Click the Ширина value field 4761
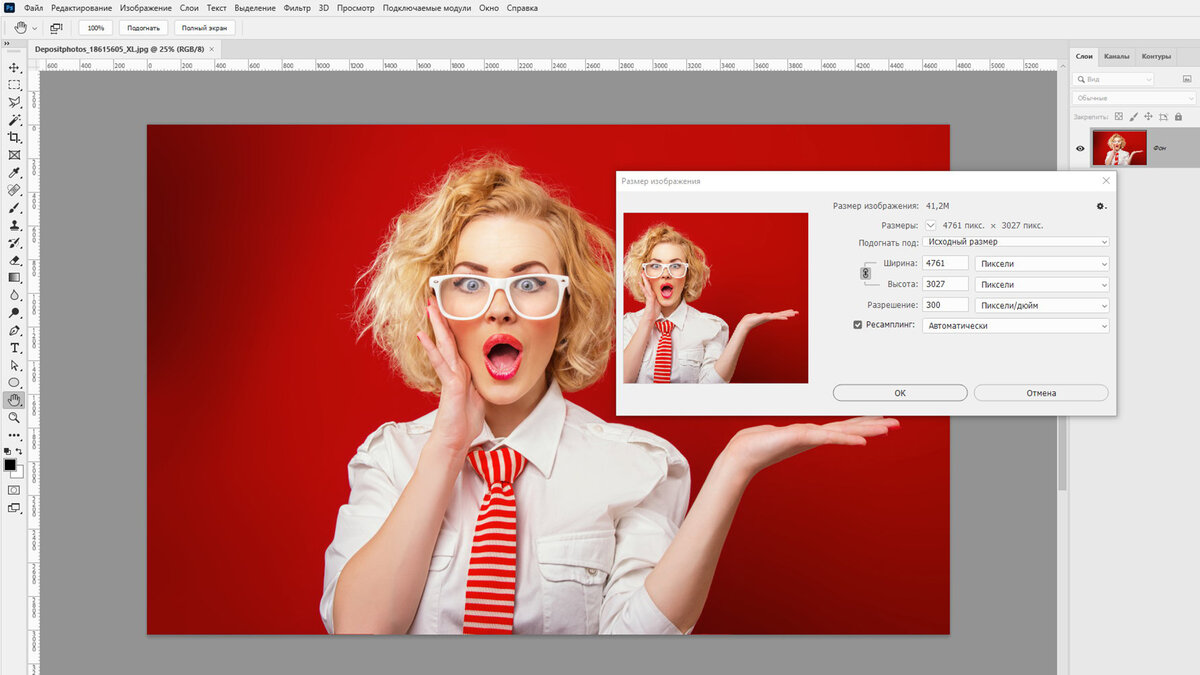The image size is (1200, 675). 945,263
